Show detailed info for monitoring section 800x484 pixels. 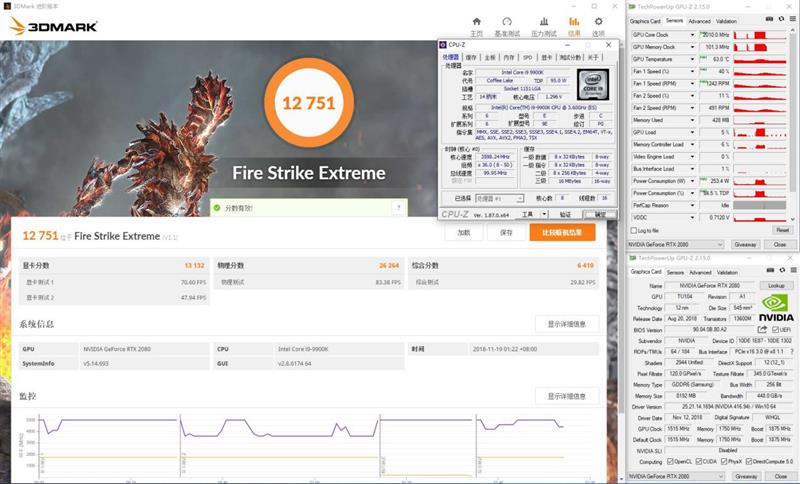pyautogui.click(x=566, y=396)
